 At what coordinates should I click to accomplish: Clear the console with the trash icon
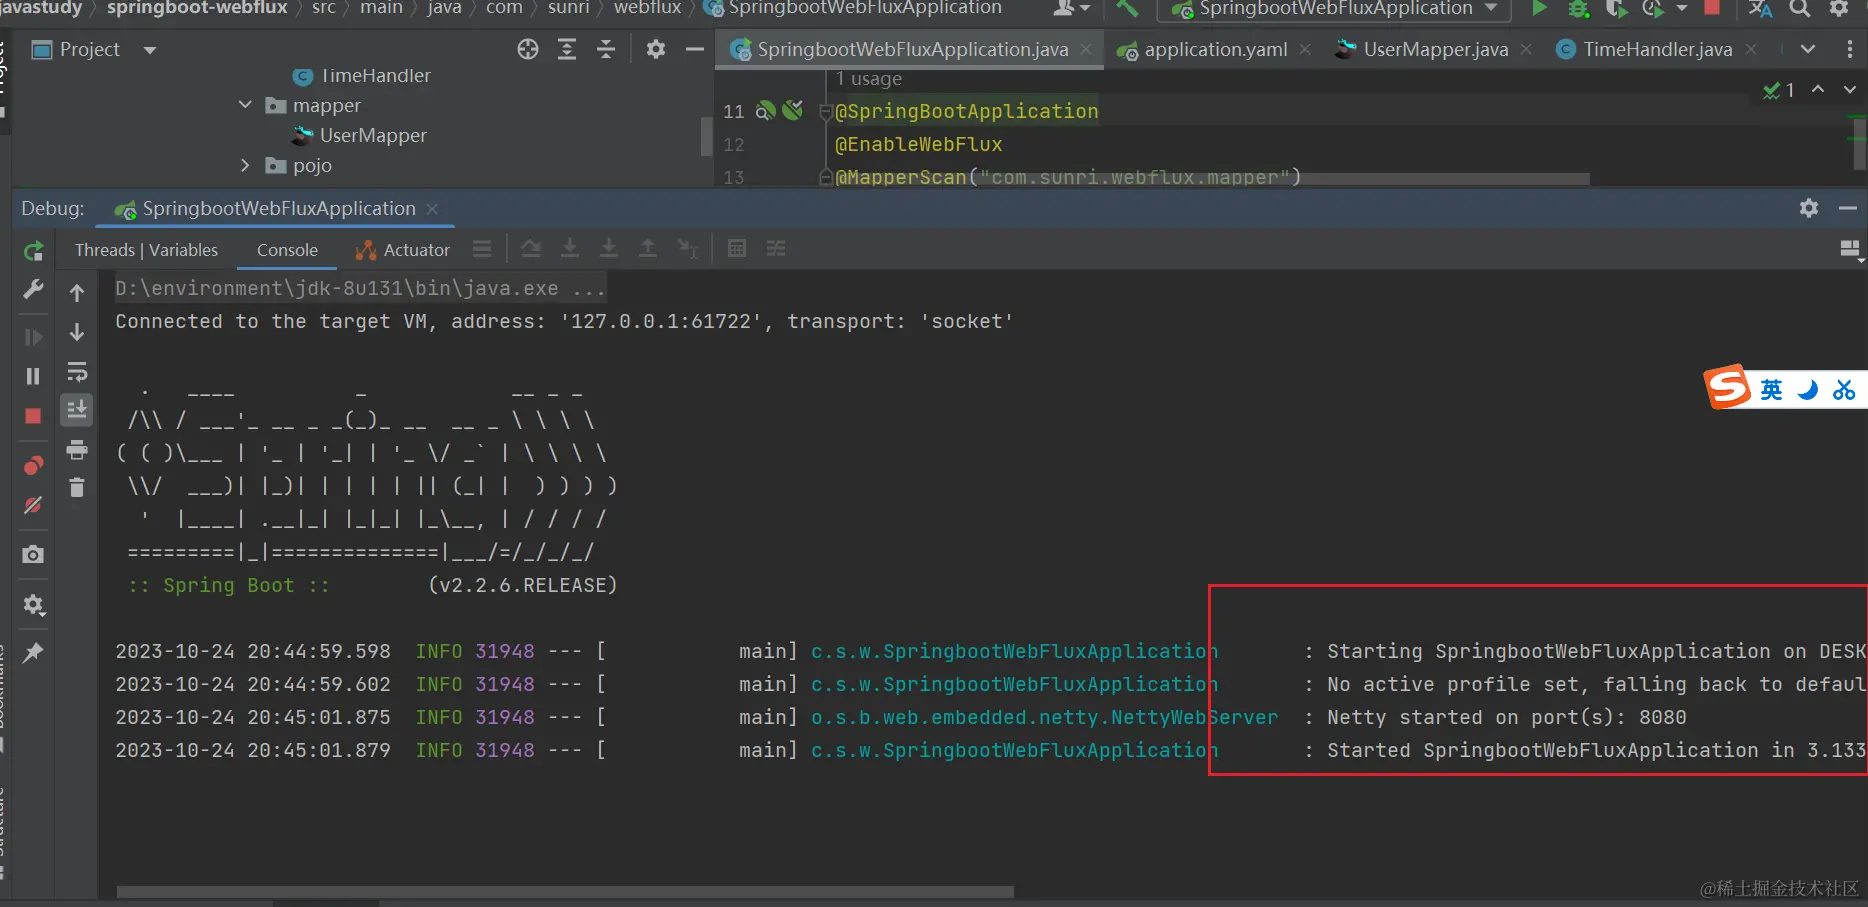point(77,488)
